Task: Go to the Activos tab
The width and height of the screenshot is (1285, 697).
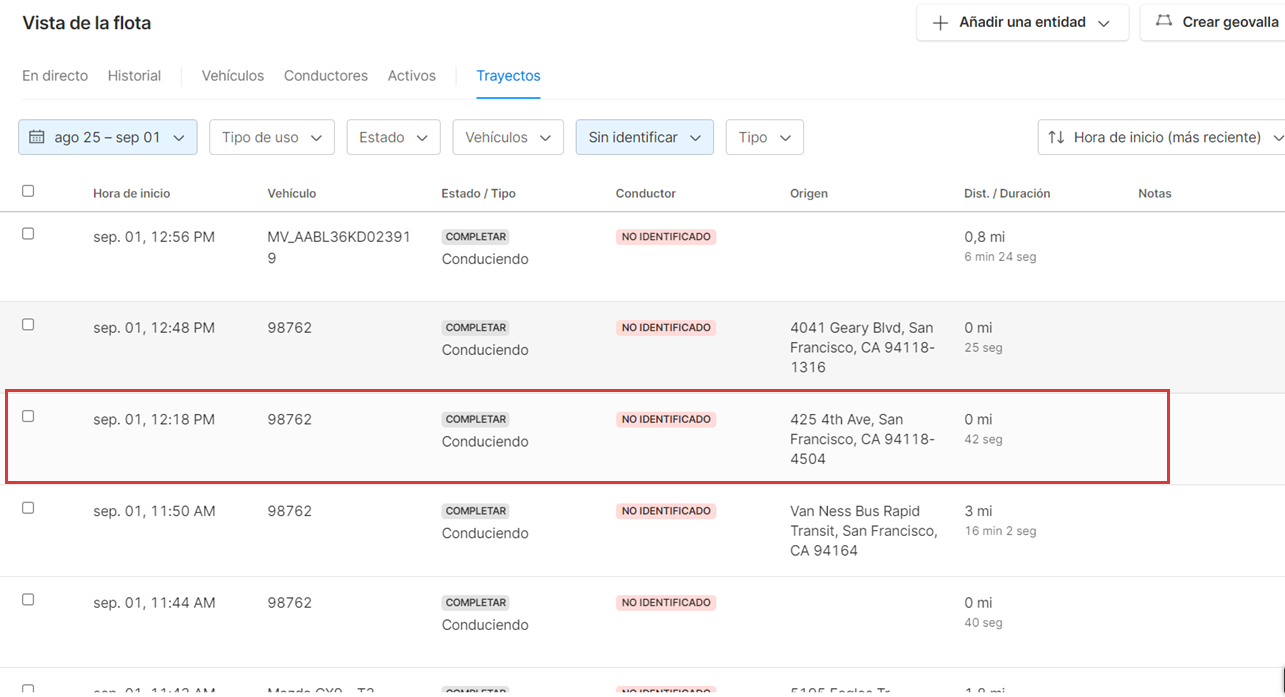Action: 412,76
